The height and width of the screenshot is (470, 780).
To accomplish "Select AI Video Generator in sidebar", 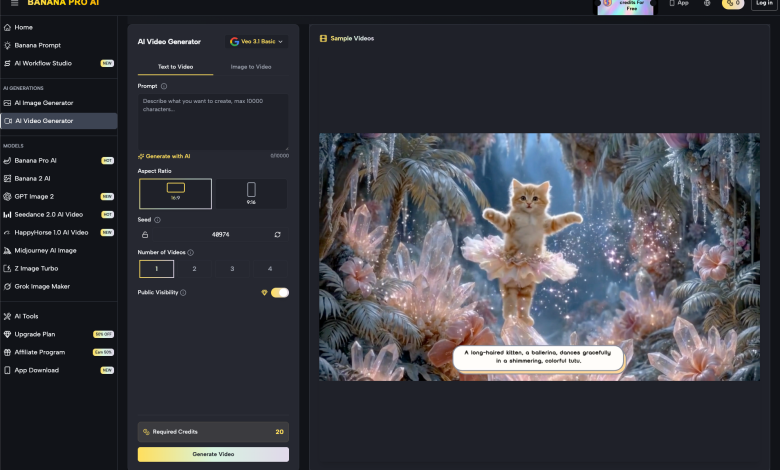I will (x=59, y=121).
